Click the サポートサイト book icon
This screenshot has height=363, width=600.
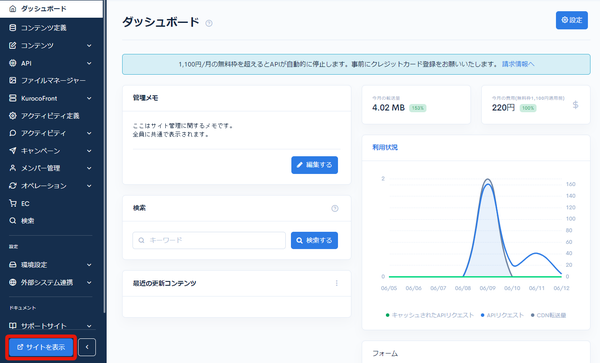(13, 326)
